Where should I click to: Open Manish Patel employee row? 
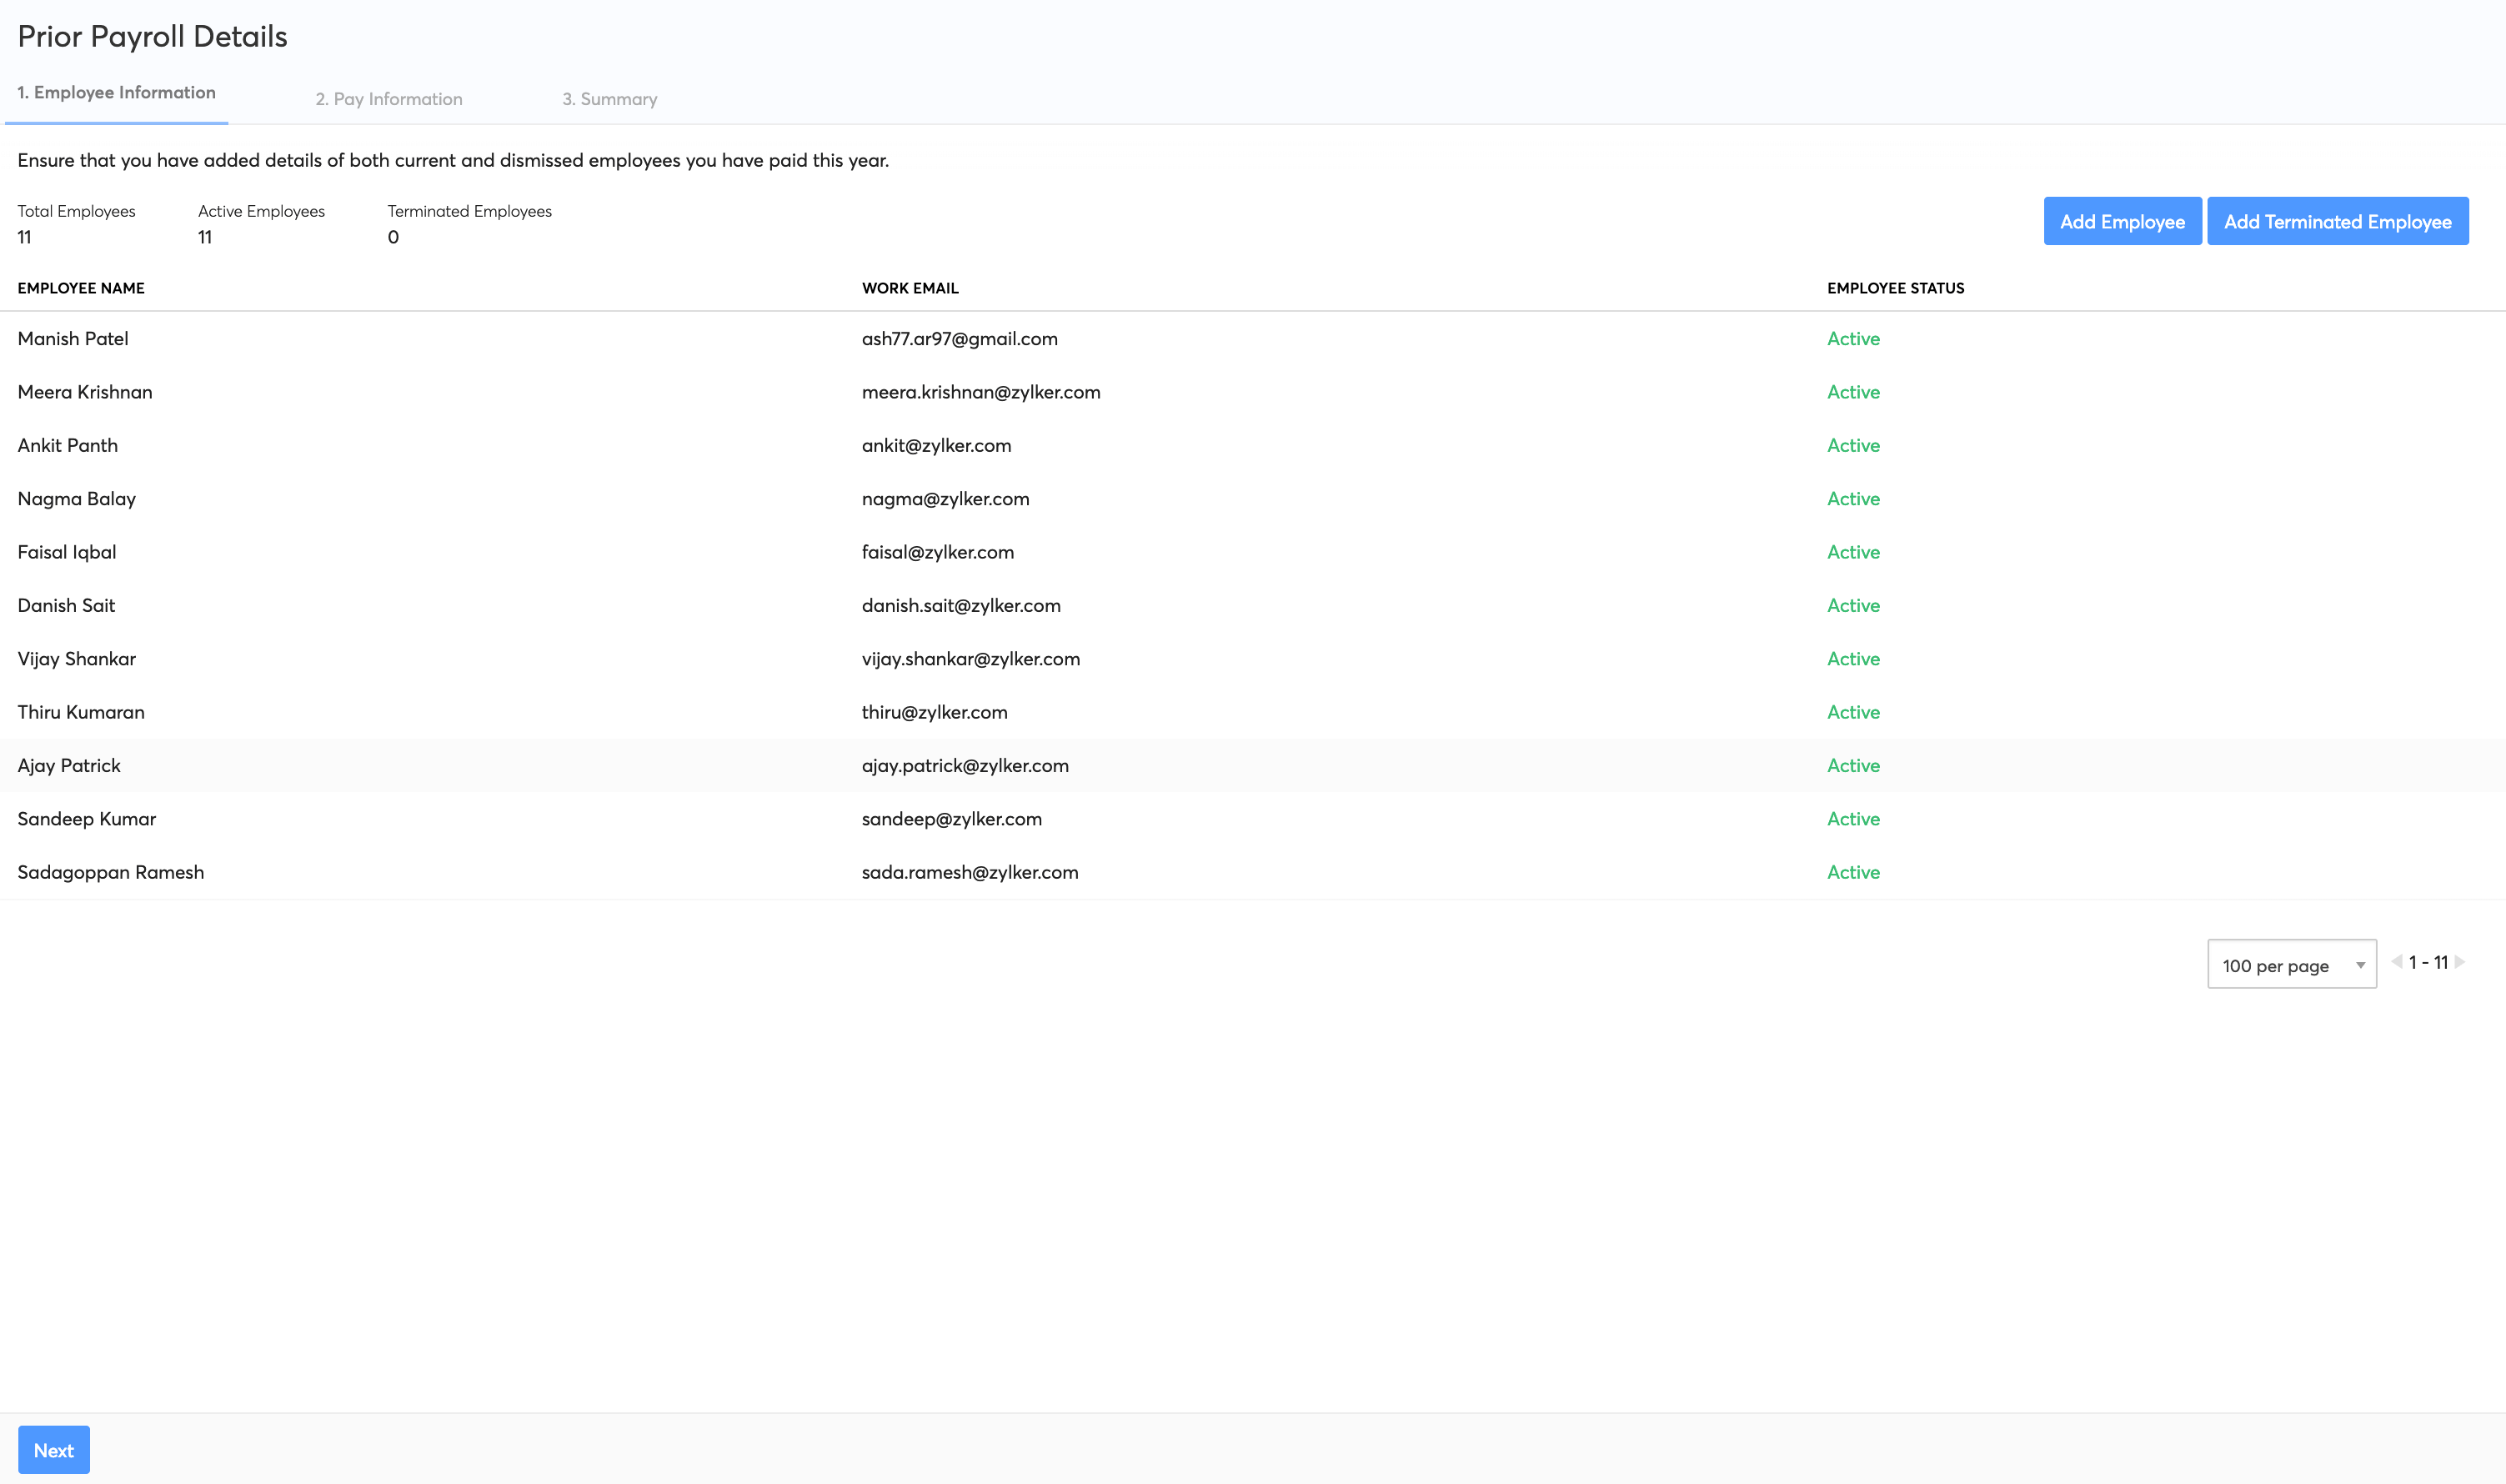[73, 339]
